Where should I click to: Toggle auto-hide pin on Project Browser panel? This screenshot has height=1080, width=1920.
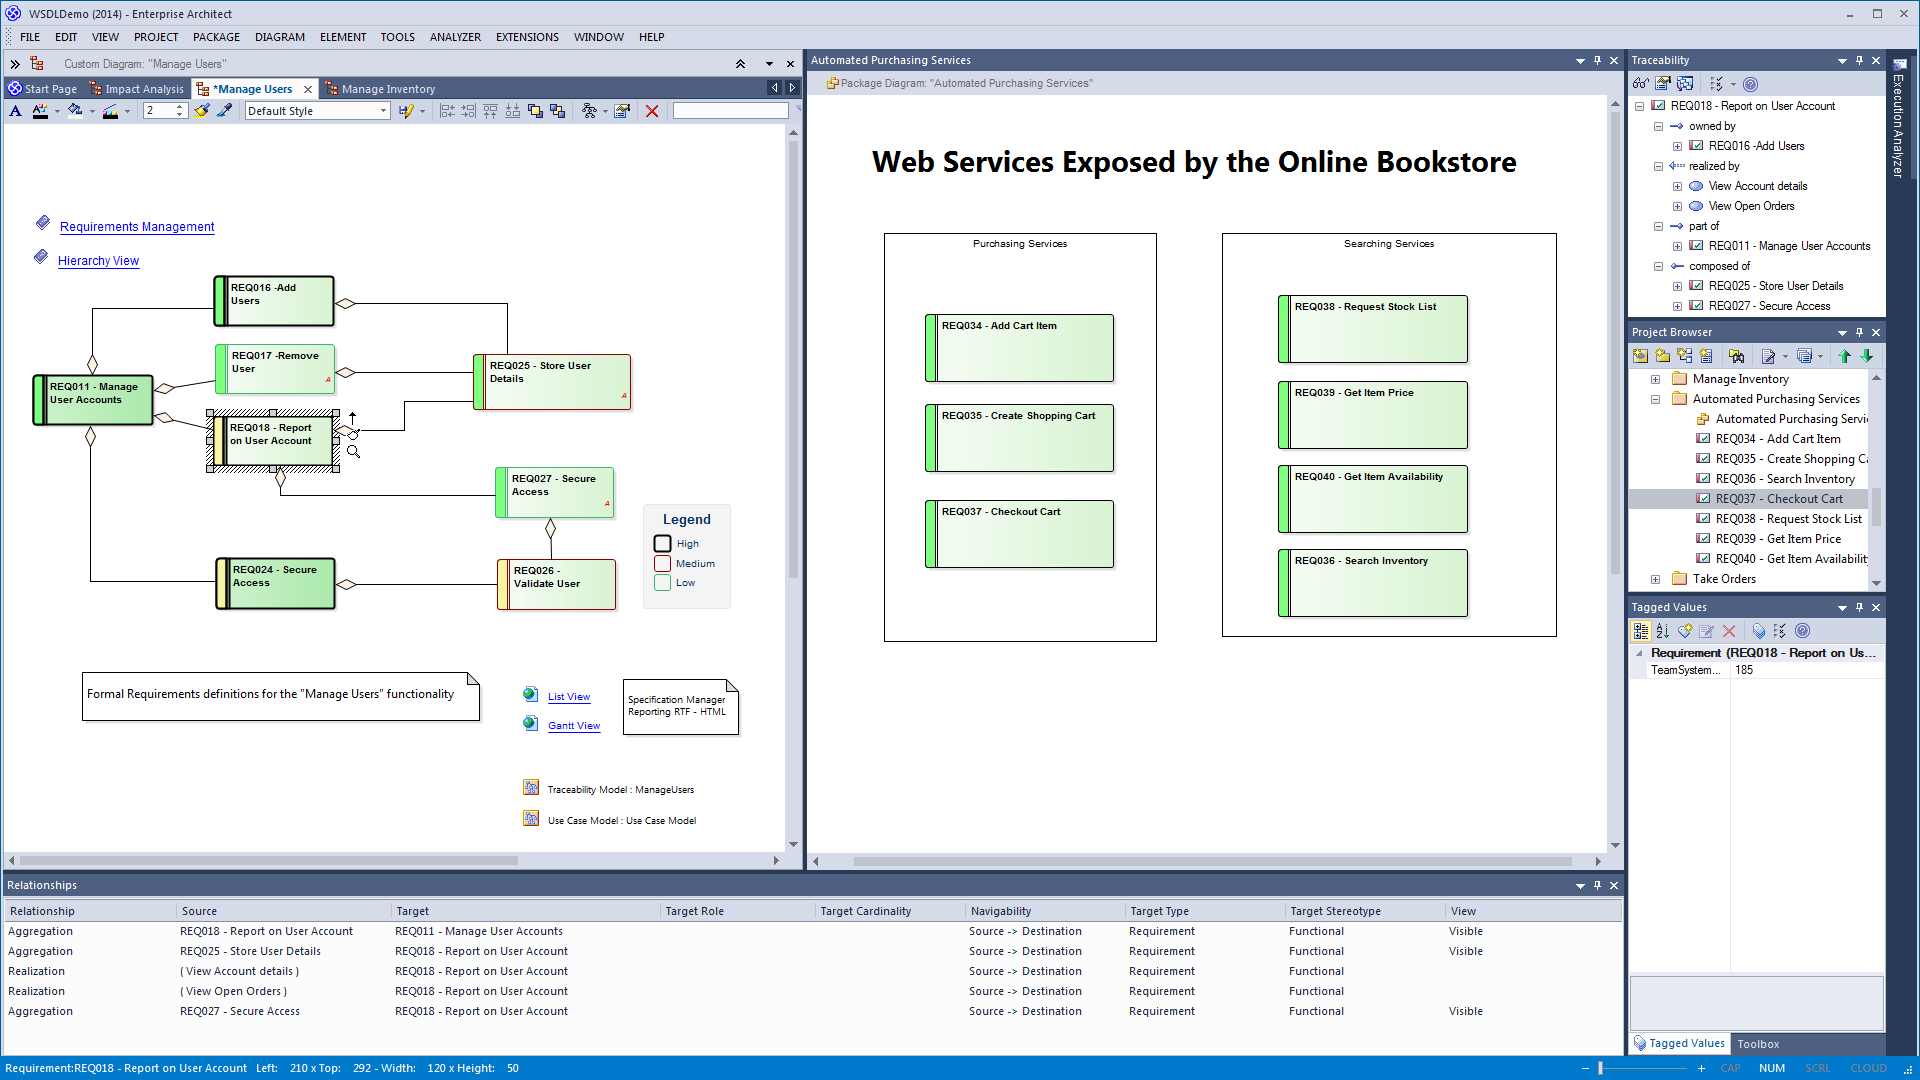(x=1859, y=332)
